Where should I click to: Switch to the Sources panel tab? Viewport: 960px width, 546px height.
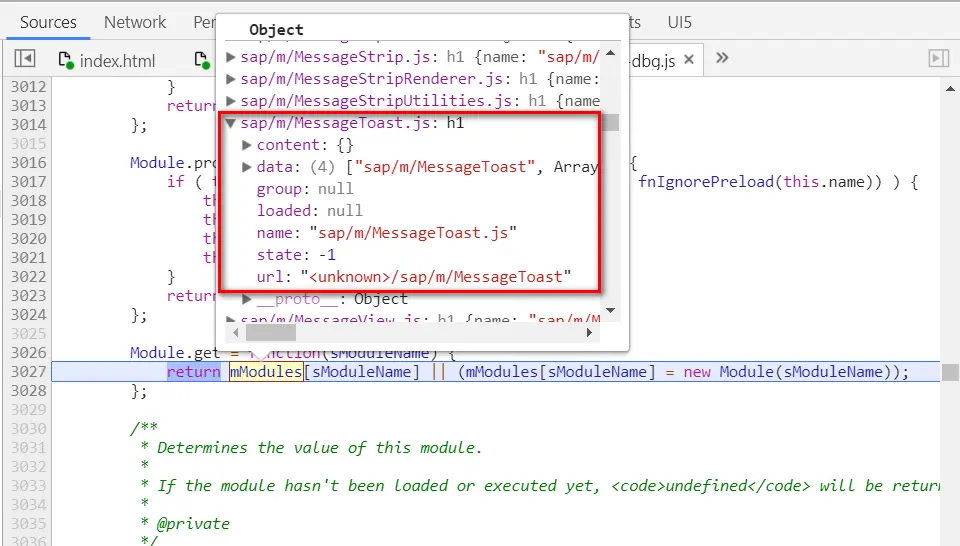48,23
